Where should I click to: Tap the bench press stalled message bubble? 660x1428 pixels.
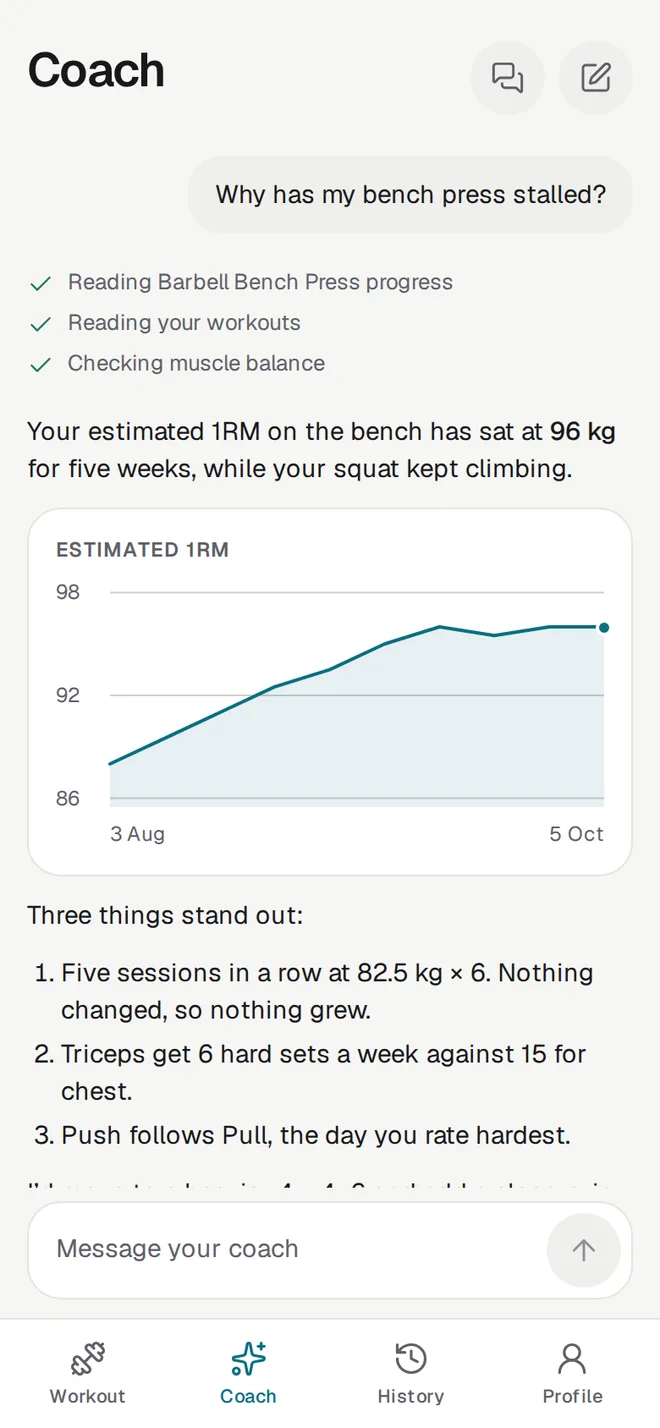point(411,194)
